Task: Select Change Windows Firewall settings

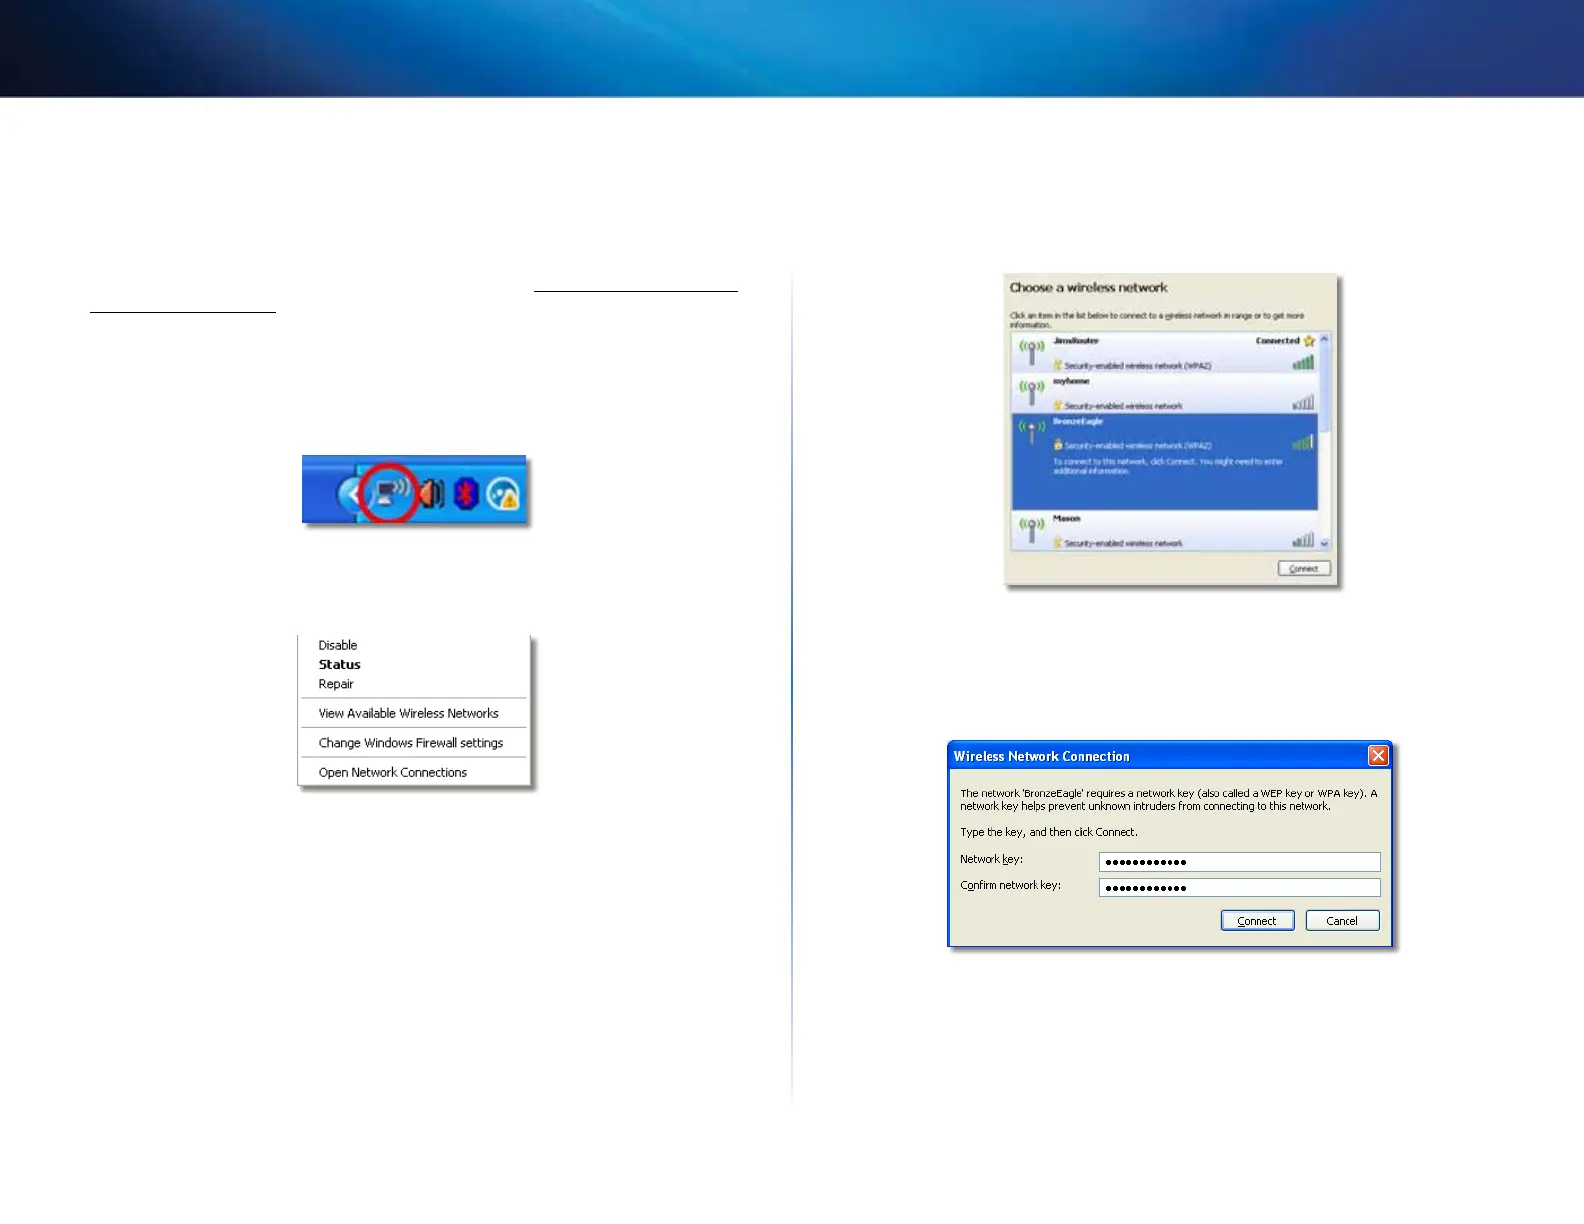Action: pyautogui.click(x=411, y=743)
